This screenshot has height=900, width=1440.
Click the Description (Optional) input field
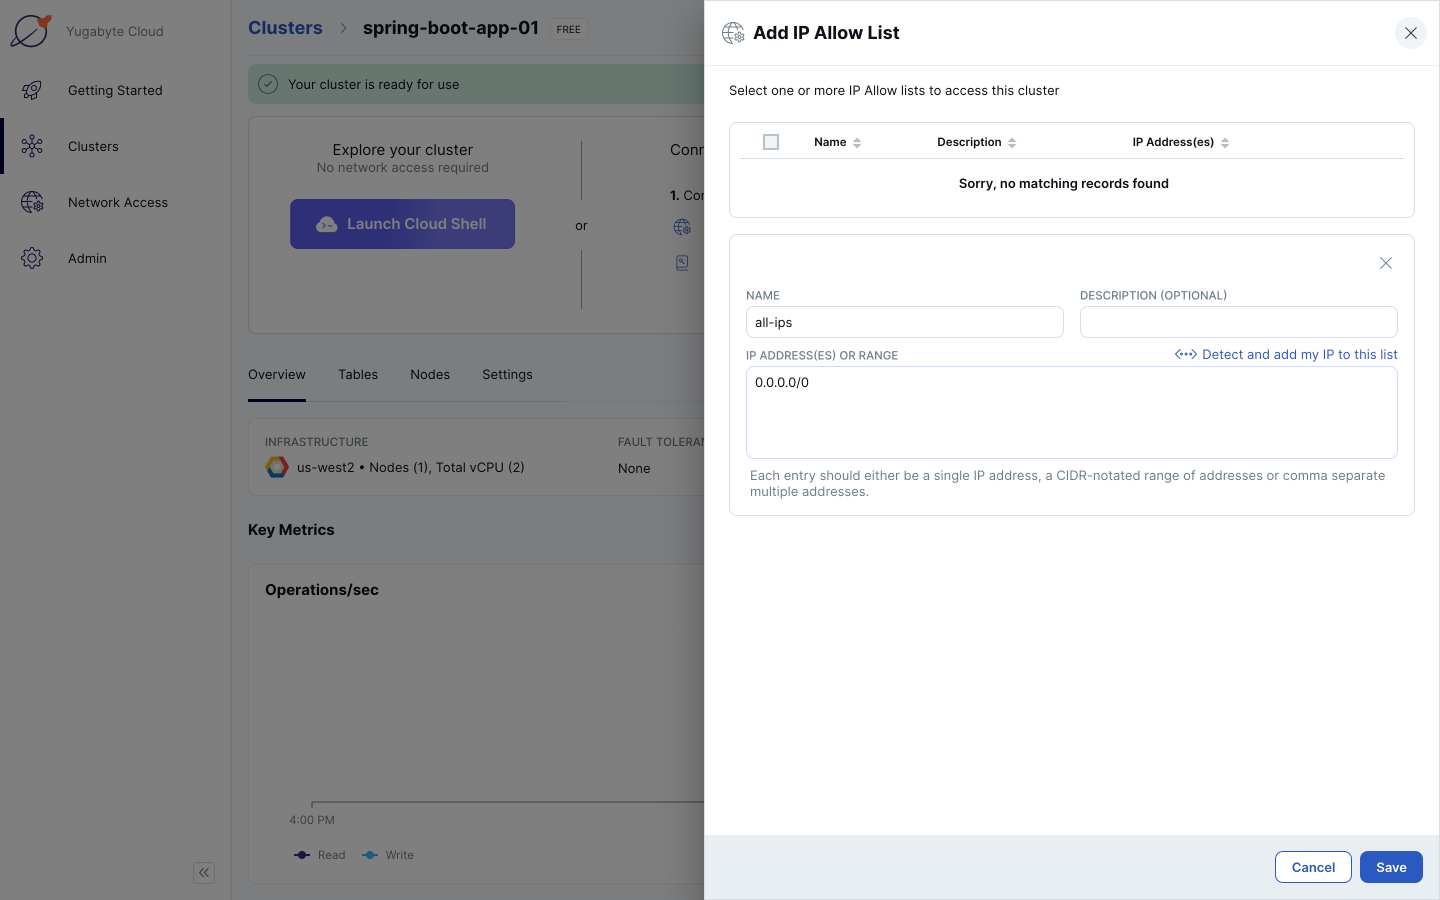click(1238, 322)
